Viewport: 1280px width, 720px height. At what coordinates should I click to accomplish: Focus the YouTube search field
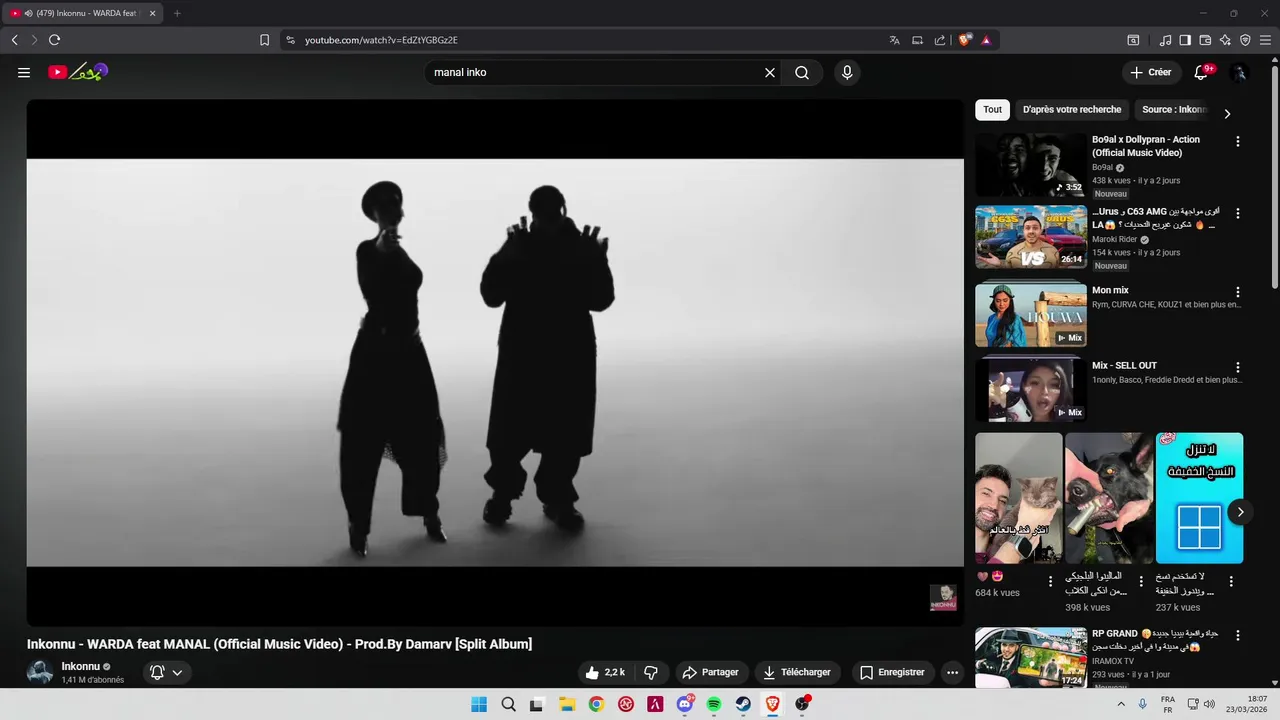595,72
